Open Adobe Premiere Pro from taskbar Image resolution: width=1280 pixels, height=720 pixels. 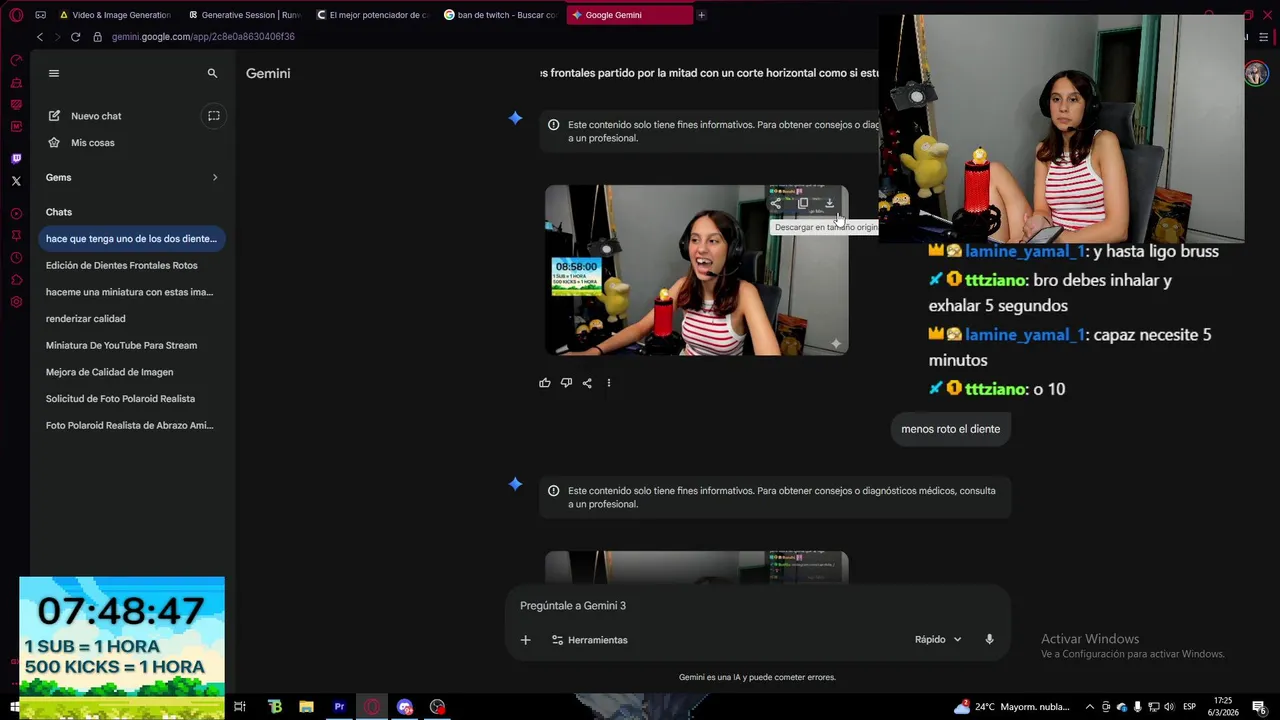tap(339, 707)
